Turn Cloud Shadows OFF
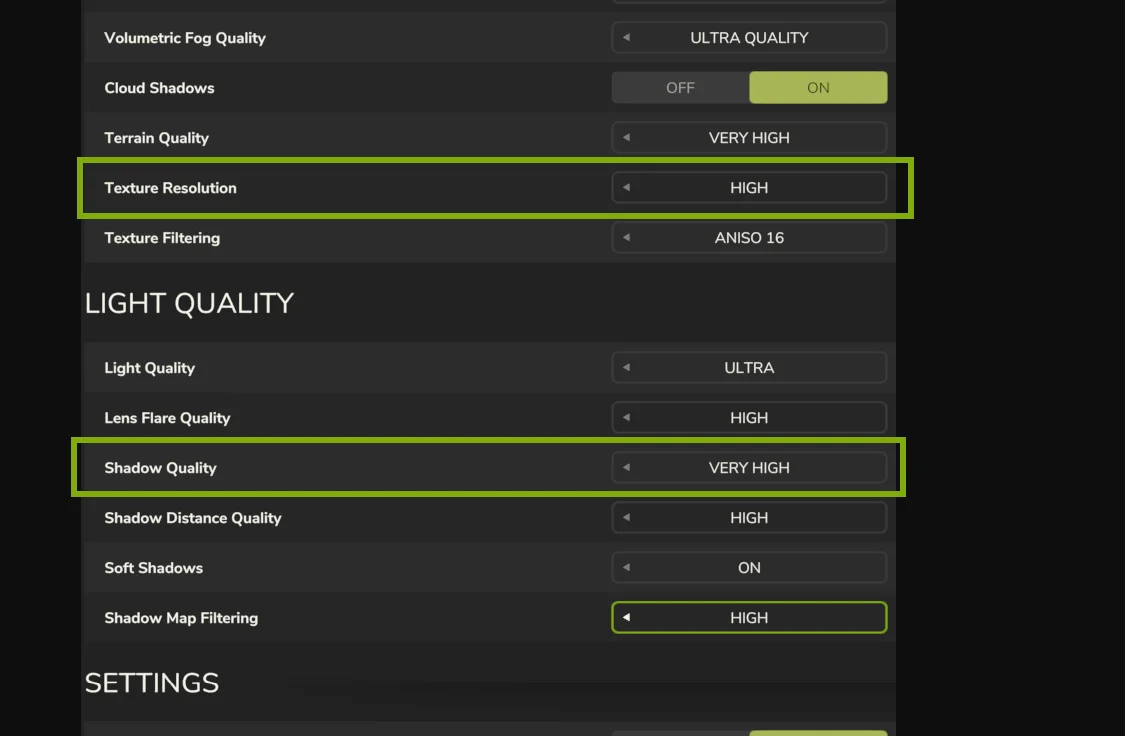This screenshot has height=736, width=1125. [x=680, y=88]
